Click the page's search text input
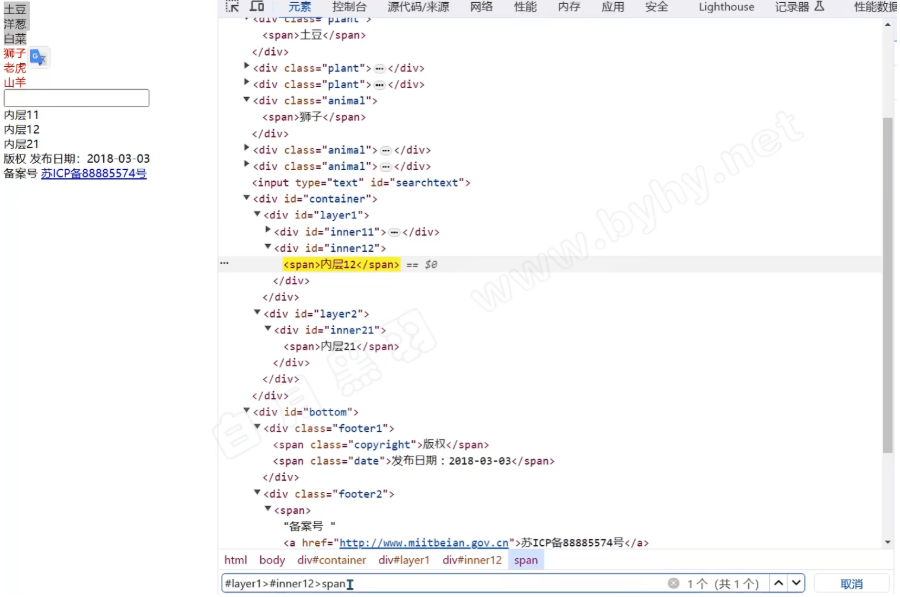This screenshot has width=900, height=597. click(76, 98)
